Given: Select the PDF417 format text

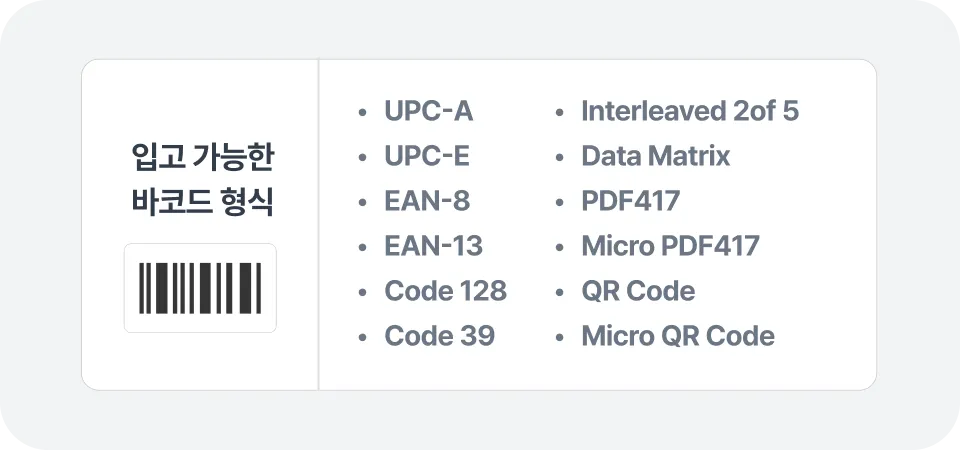Looking at the screenshot, I should point(630,202).
